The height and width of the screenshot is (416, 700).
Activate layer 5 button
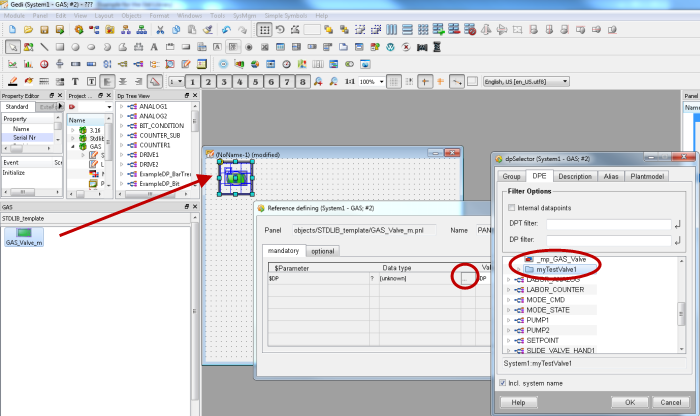pos(255,81)
